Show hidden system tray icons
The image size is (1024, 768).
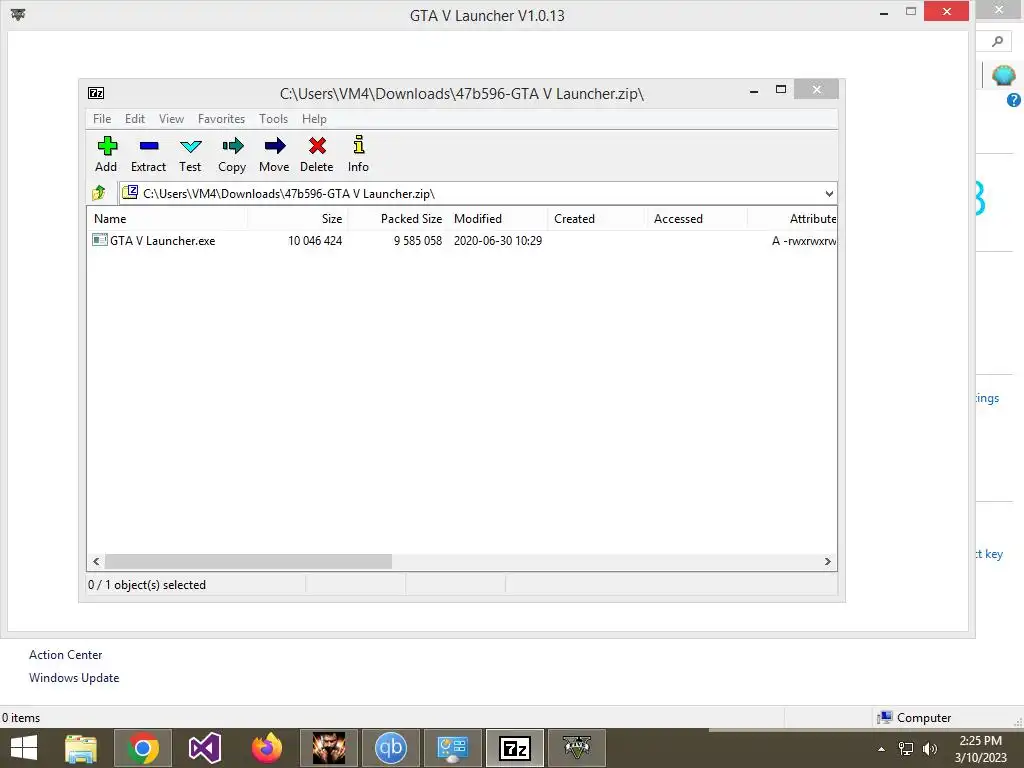(882, 749)
